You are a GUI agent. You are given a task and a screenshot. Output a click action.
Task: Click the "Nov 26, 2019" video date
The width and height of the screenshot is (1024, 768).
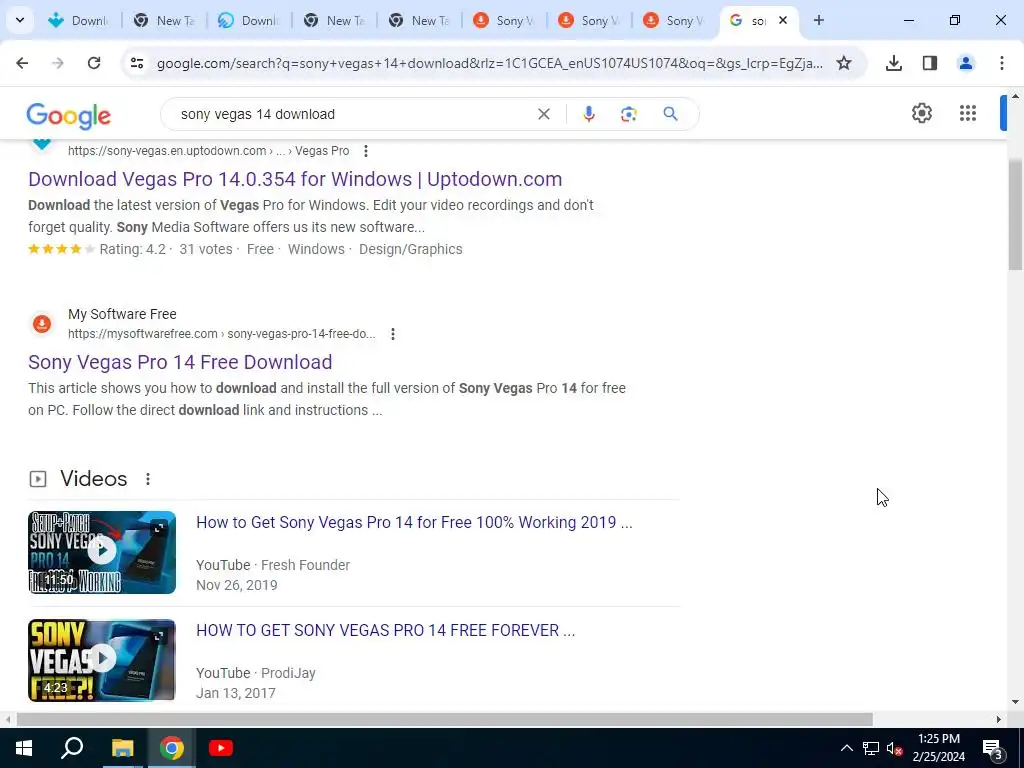[236, 585]
